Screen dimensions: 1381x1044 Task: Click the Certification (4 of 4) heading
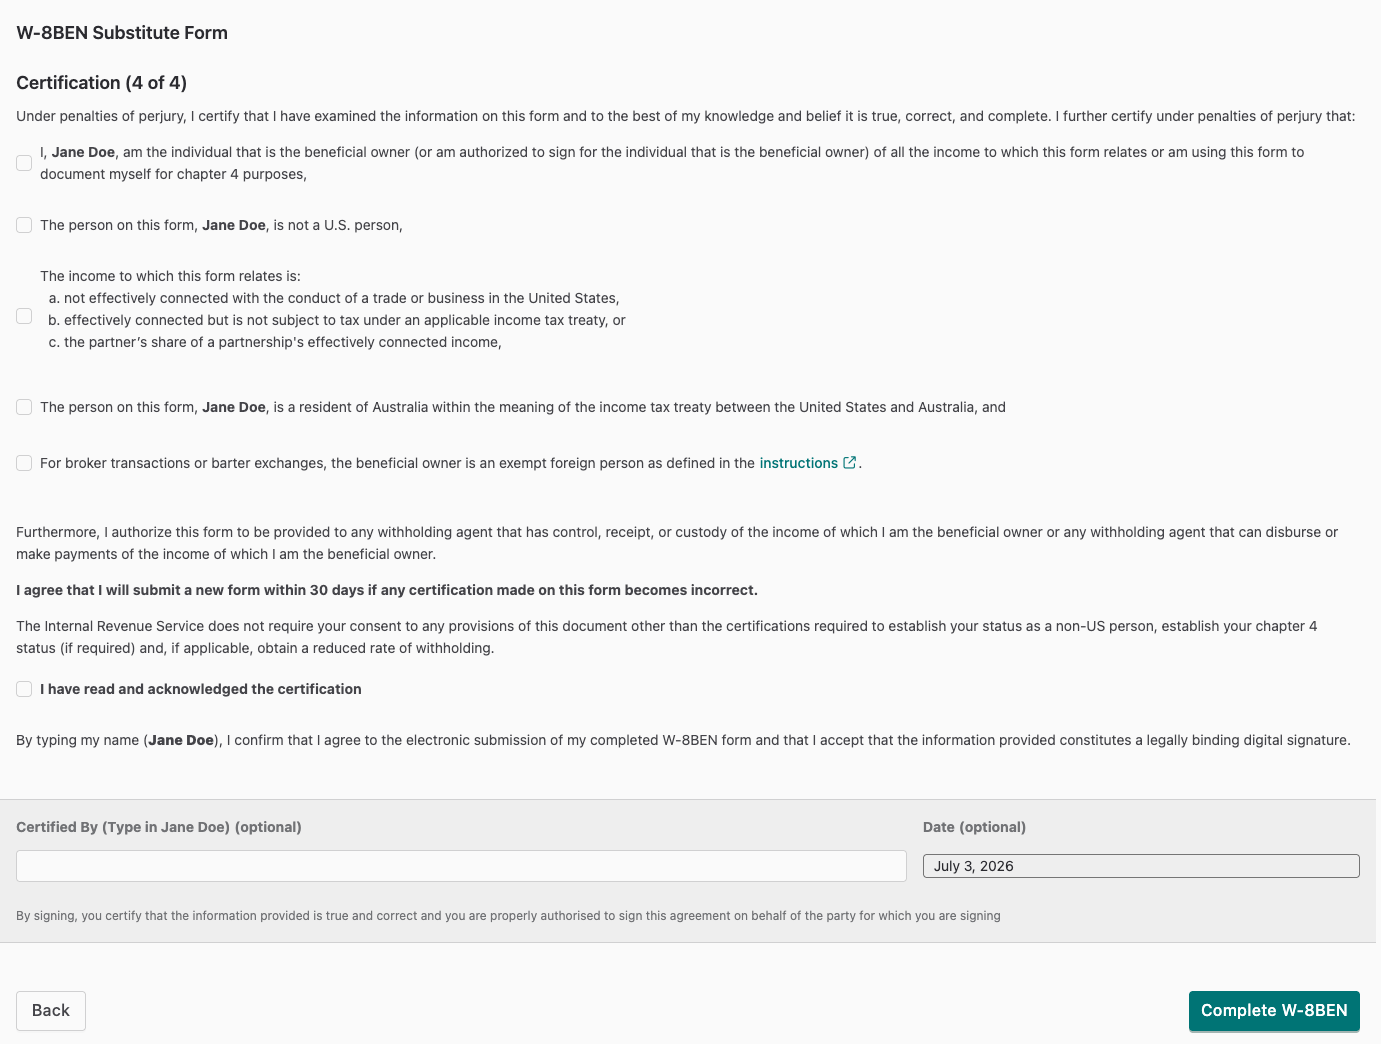pyautogui.click(x=102, y=83)
